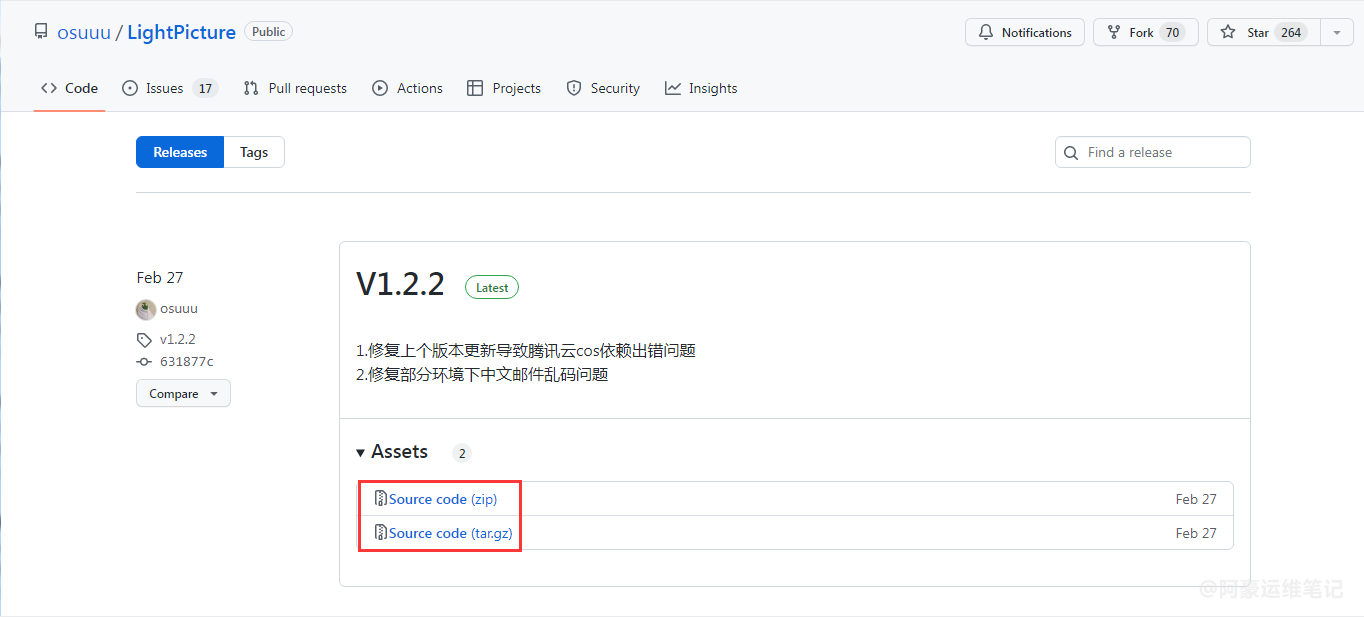Open the v1.2.2 tag link
The height and width of the screenshot is (617, 1364).
click(x=178, y=339)
